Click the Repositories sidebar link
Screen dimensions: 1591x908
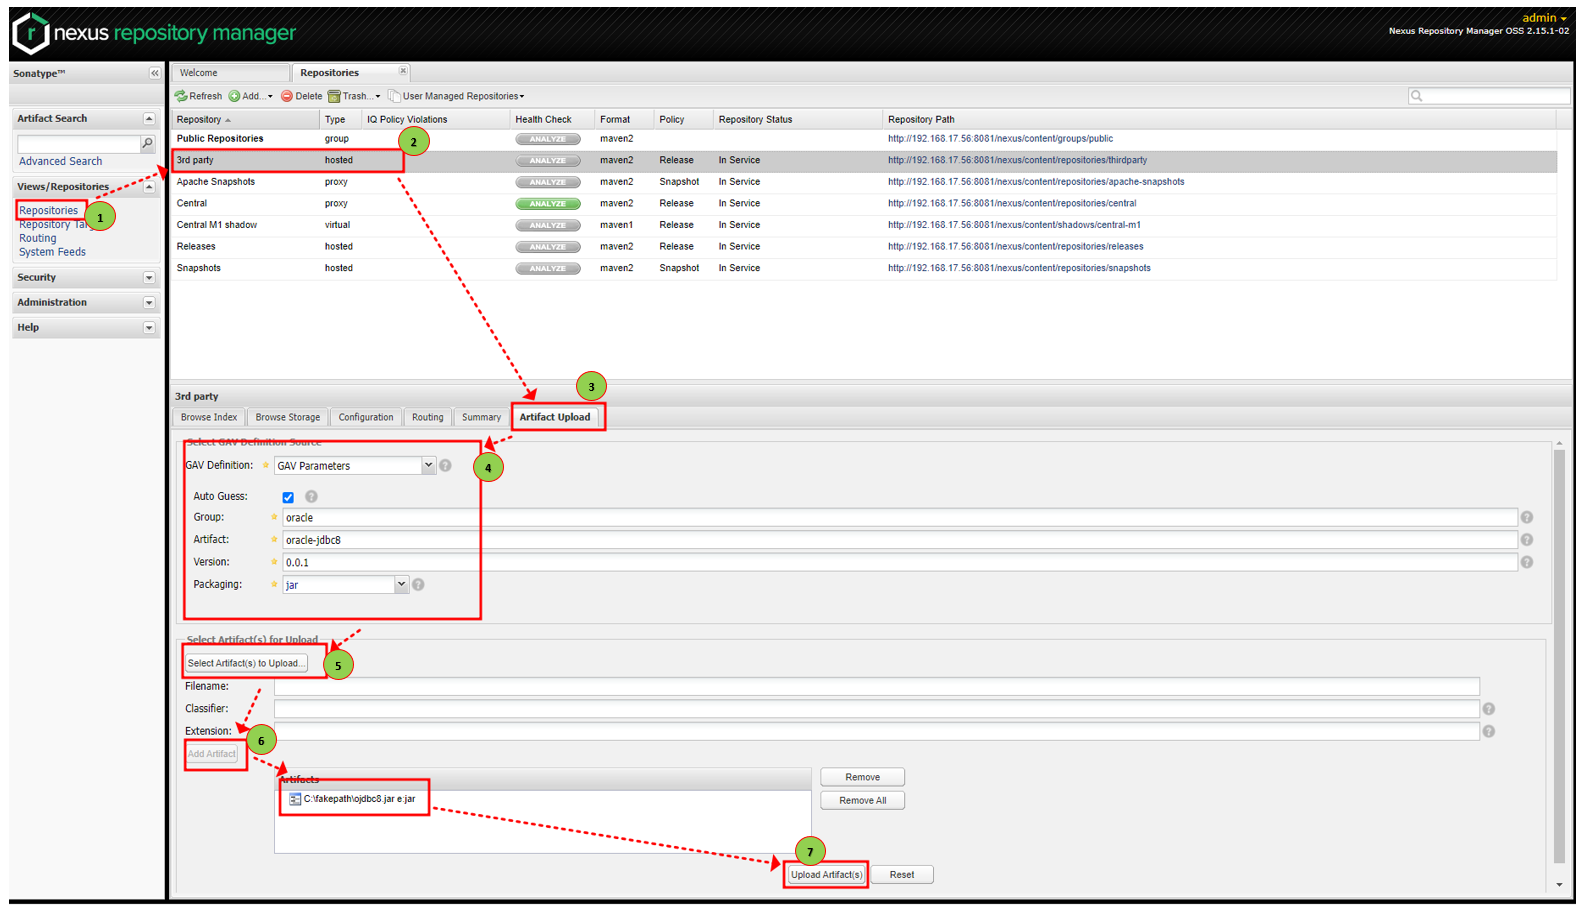pyautogui.click(x=48, y=211)
